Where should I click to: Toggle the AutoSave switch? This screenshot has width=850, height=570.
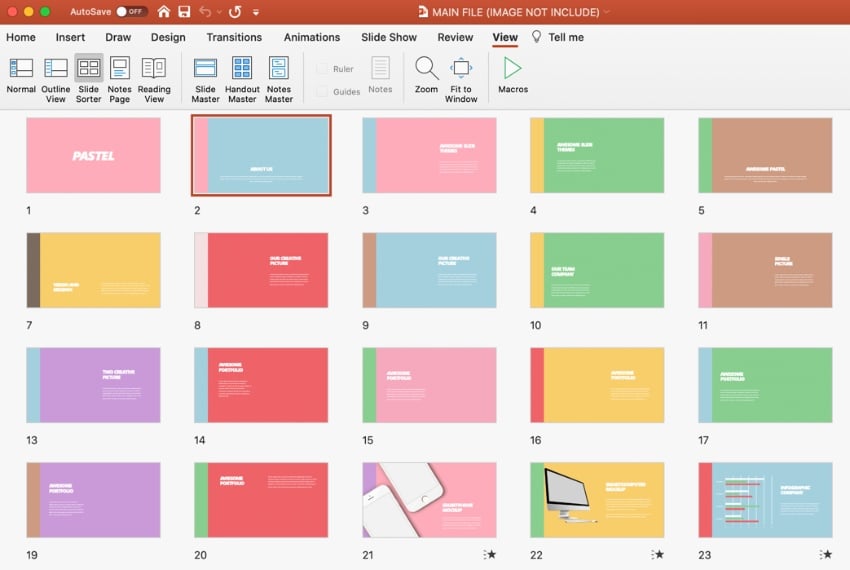130,12
